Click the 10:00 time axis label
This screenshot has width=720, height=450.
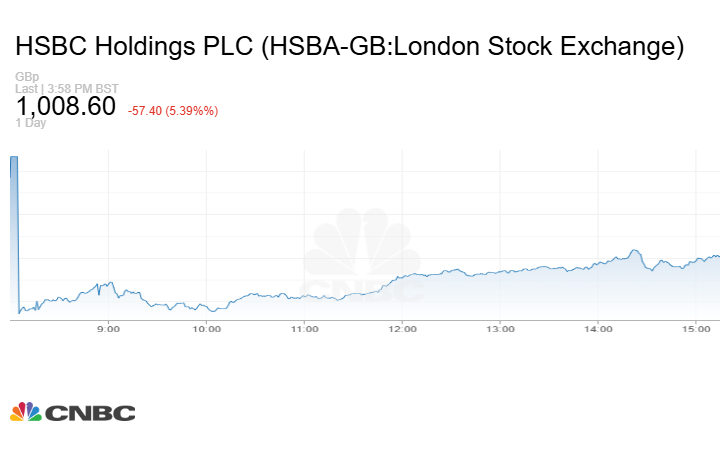click(x=207, y=328)
